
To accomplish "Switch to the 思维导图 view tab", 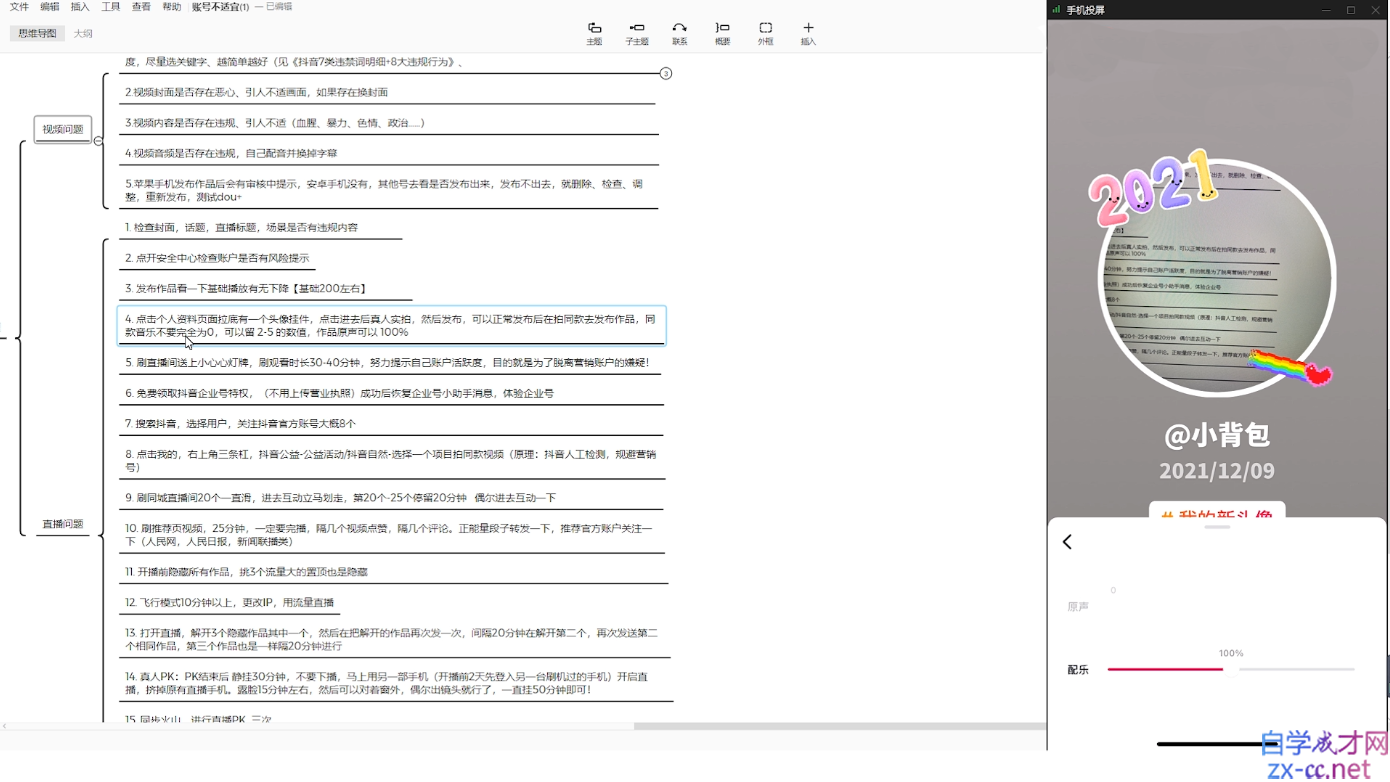I will click(37, 33).
